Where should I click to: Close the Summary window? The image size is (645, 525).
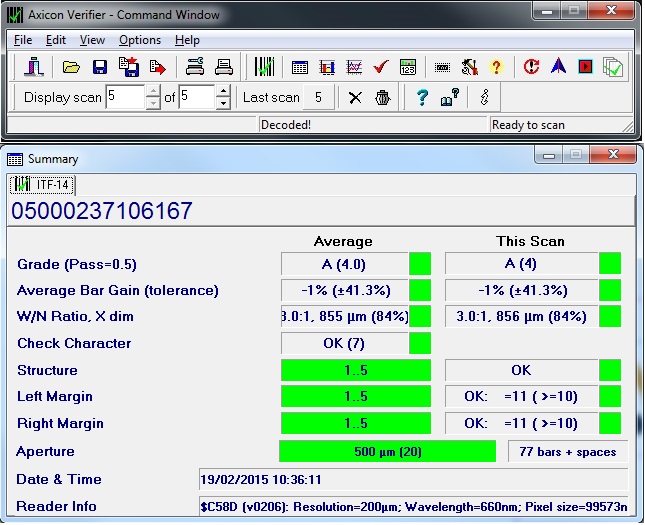(613, 155)
